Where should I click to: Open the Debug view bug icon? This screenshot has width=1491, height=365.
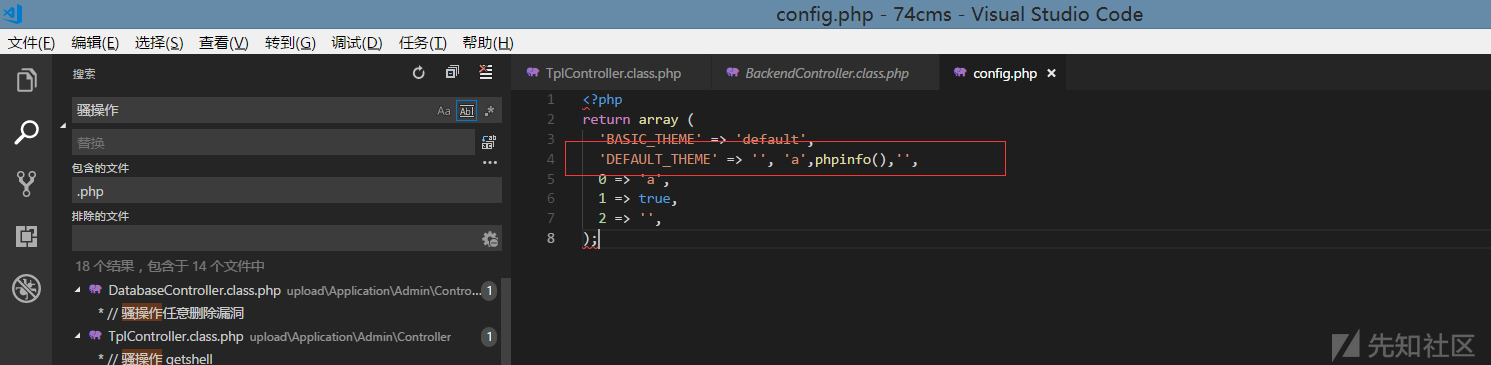(x=27, y=289)
